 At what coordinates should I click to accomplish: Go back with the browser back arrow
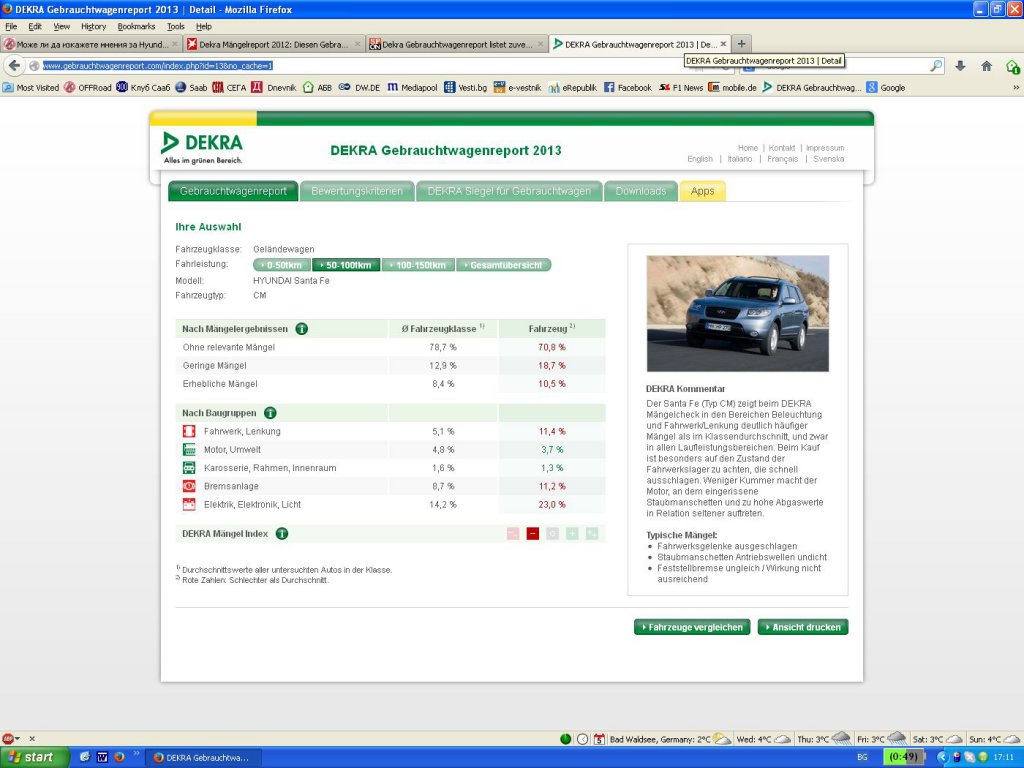click(x=15, y=66)
